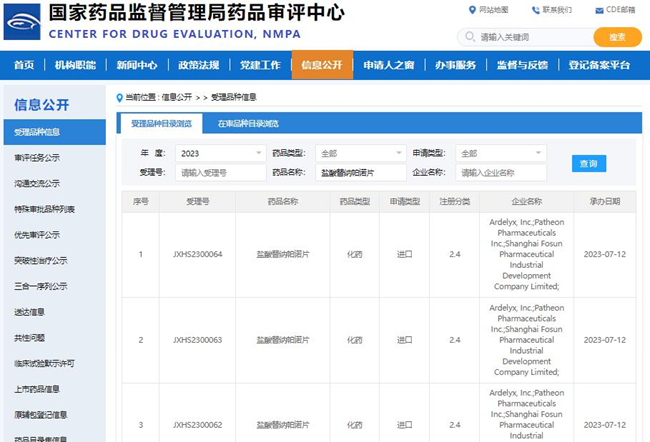Click the 药品名称 field containing 盐酸替纳帕诺片
650x442 pixels.
tap(358, 173)
